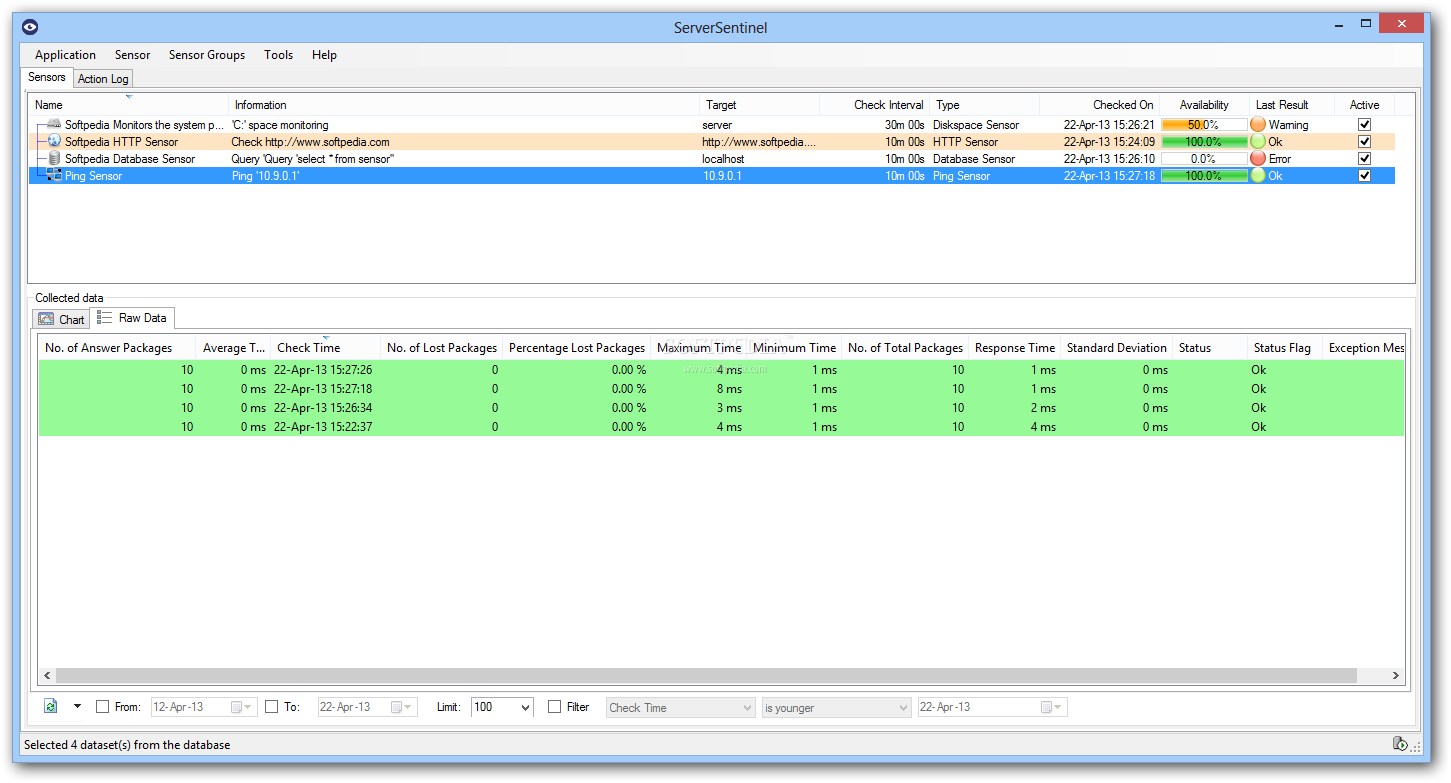The width and height of the screenshot is (1451, 783).
Task: Click 'C:' space monitoring information cell
Action: coord(280,125)
